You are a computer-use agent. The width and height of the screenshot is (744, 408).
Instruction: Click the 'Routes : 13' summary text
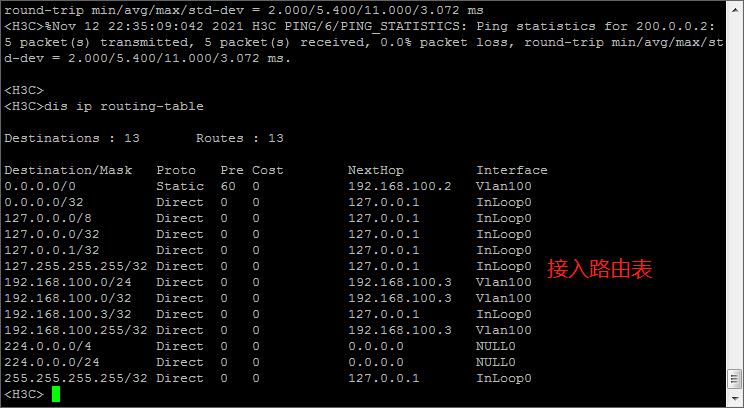240,138
